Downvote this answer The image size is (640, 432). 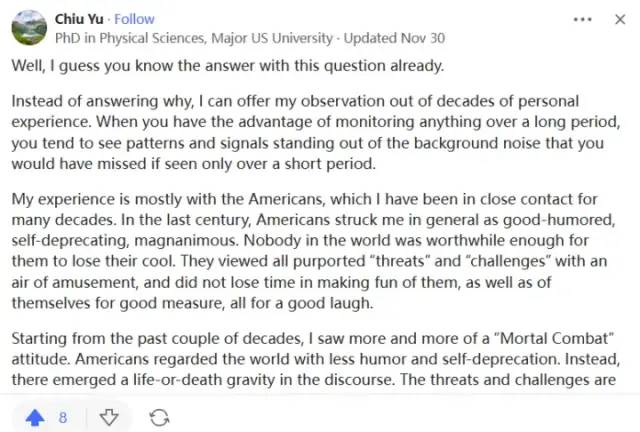tap(110, 416)
